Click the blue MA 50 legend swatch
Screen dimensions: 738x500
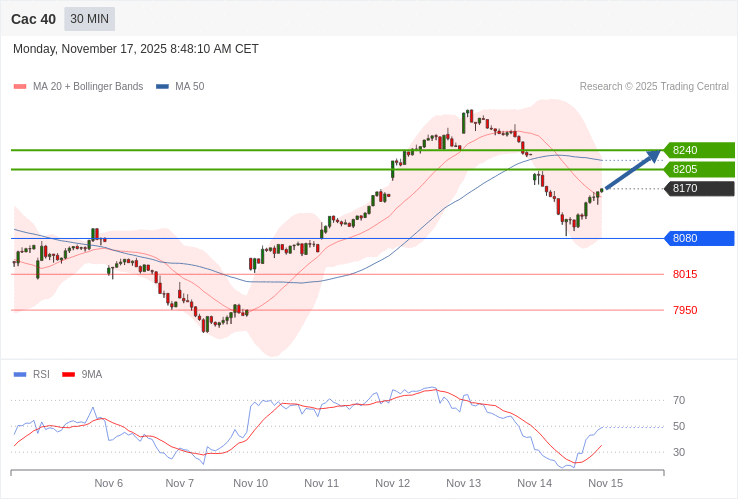pyautogui.click(x=162, y=87)
